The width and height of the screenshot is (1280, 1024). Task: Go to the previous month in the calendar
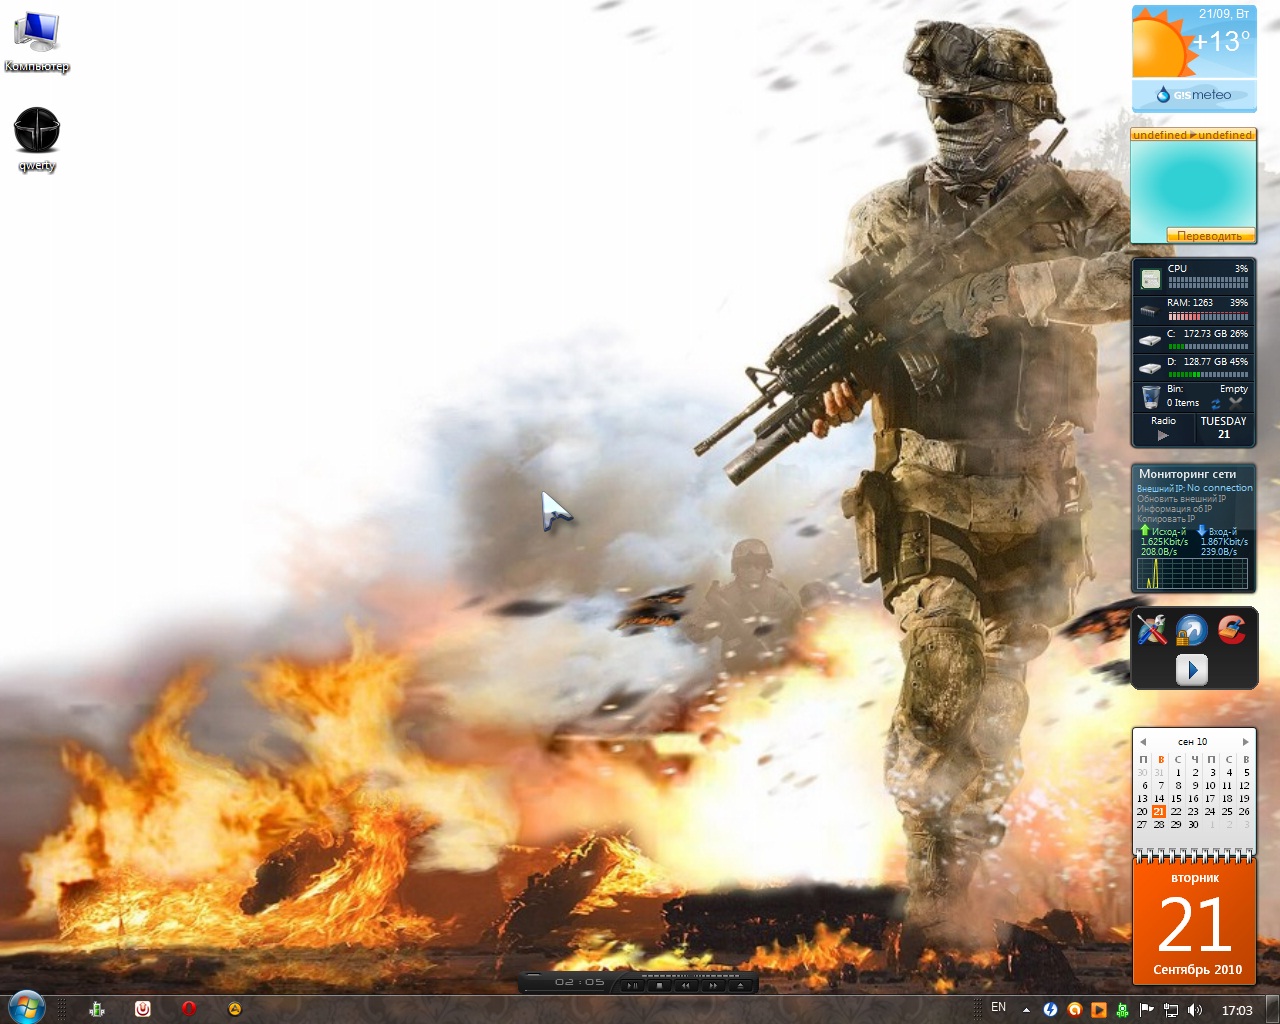(1143, 742)
